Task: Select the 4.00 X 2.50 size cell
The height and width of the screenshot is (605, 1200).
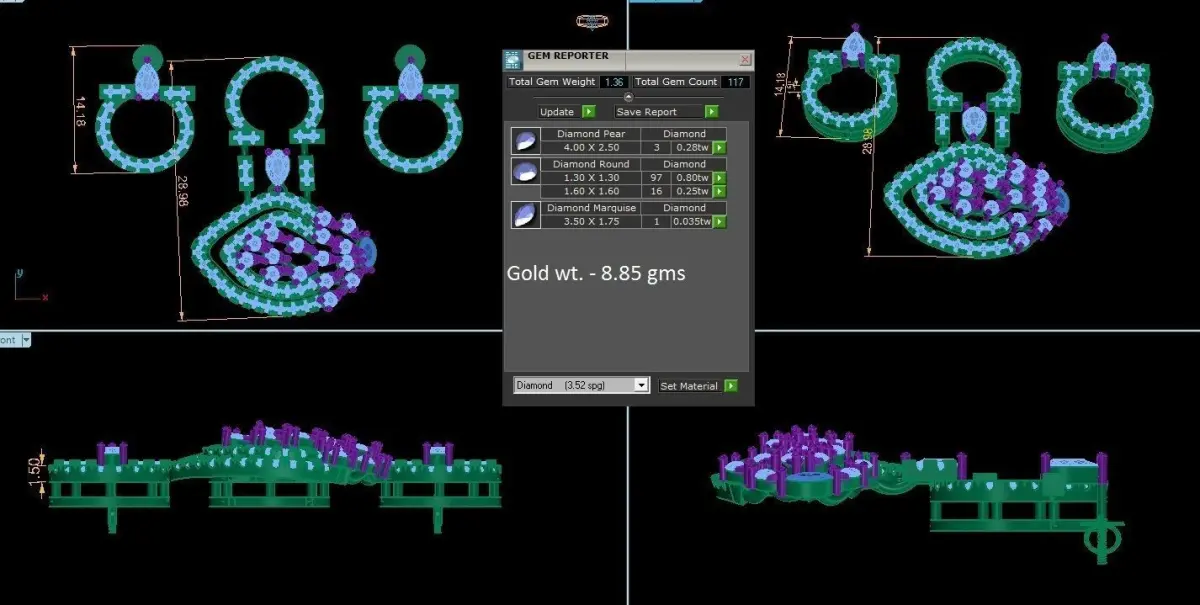Action: pos(590,147)
